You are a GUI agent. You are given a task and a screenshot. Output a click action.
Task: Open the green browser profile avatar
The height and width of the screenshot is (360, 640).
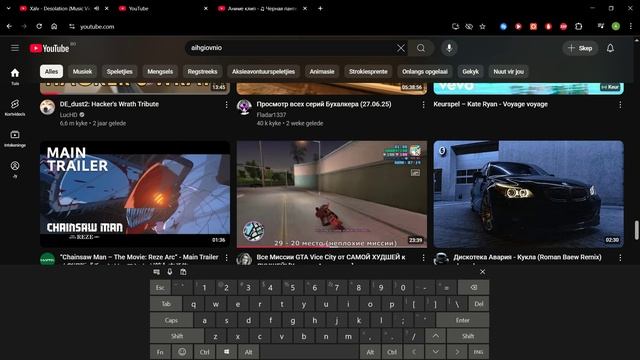[616, 27]
